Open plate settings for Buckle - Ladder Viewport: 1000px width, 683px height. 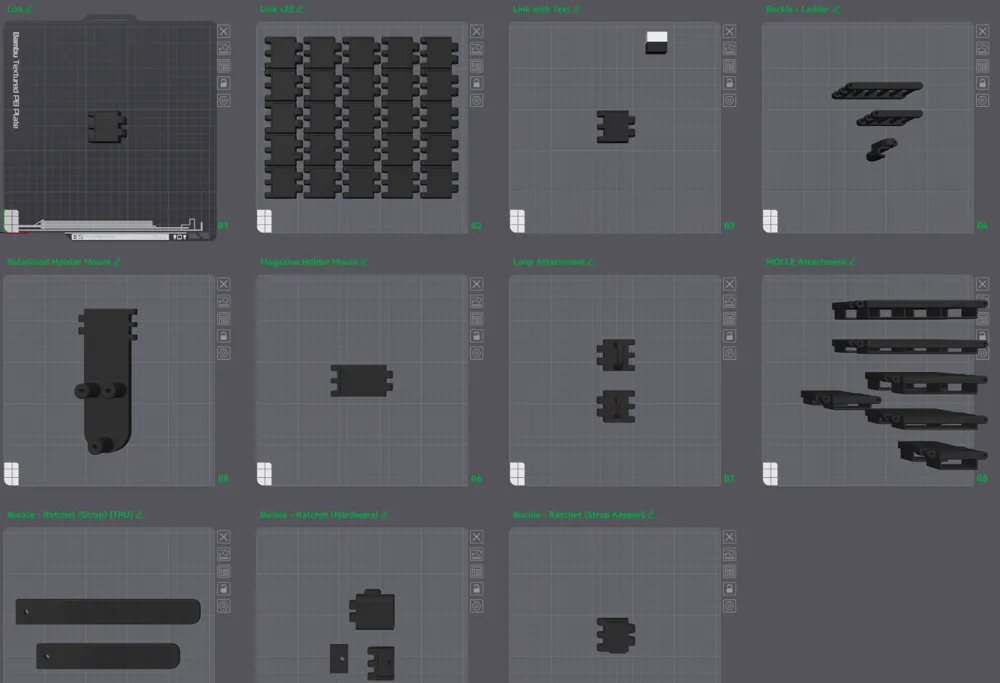click(982, 100)
